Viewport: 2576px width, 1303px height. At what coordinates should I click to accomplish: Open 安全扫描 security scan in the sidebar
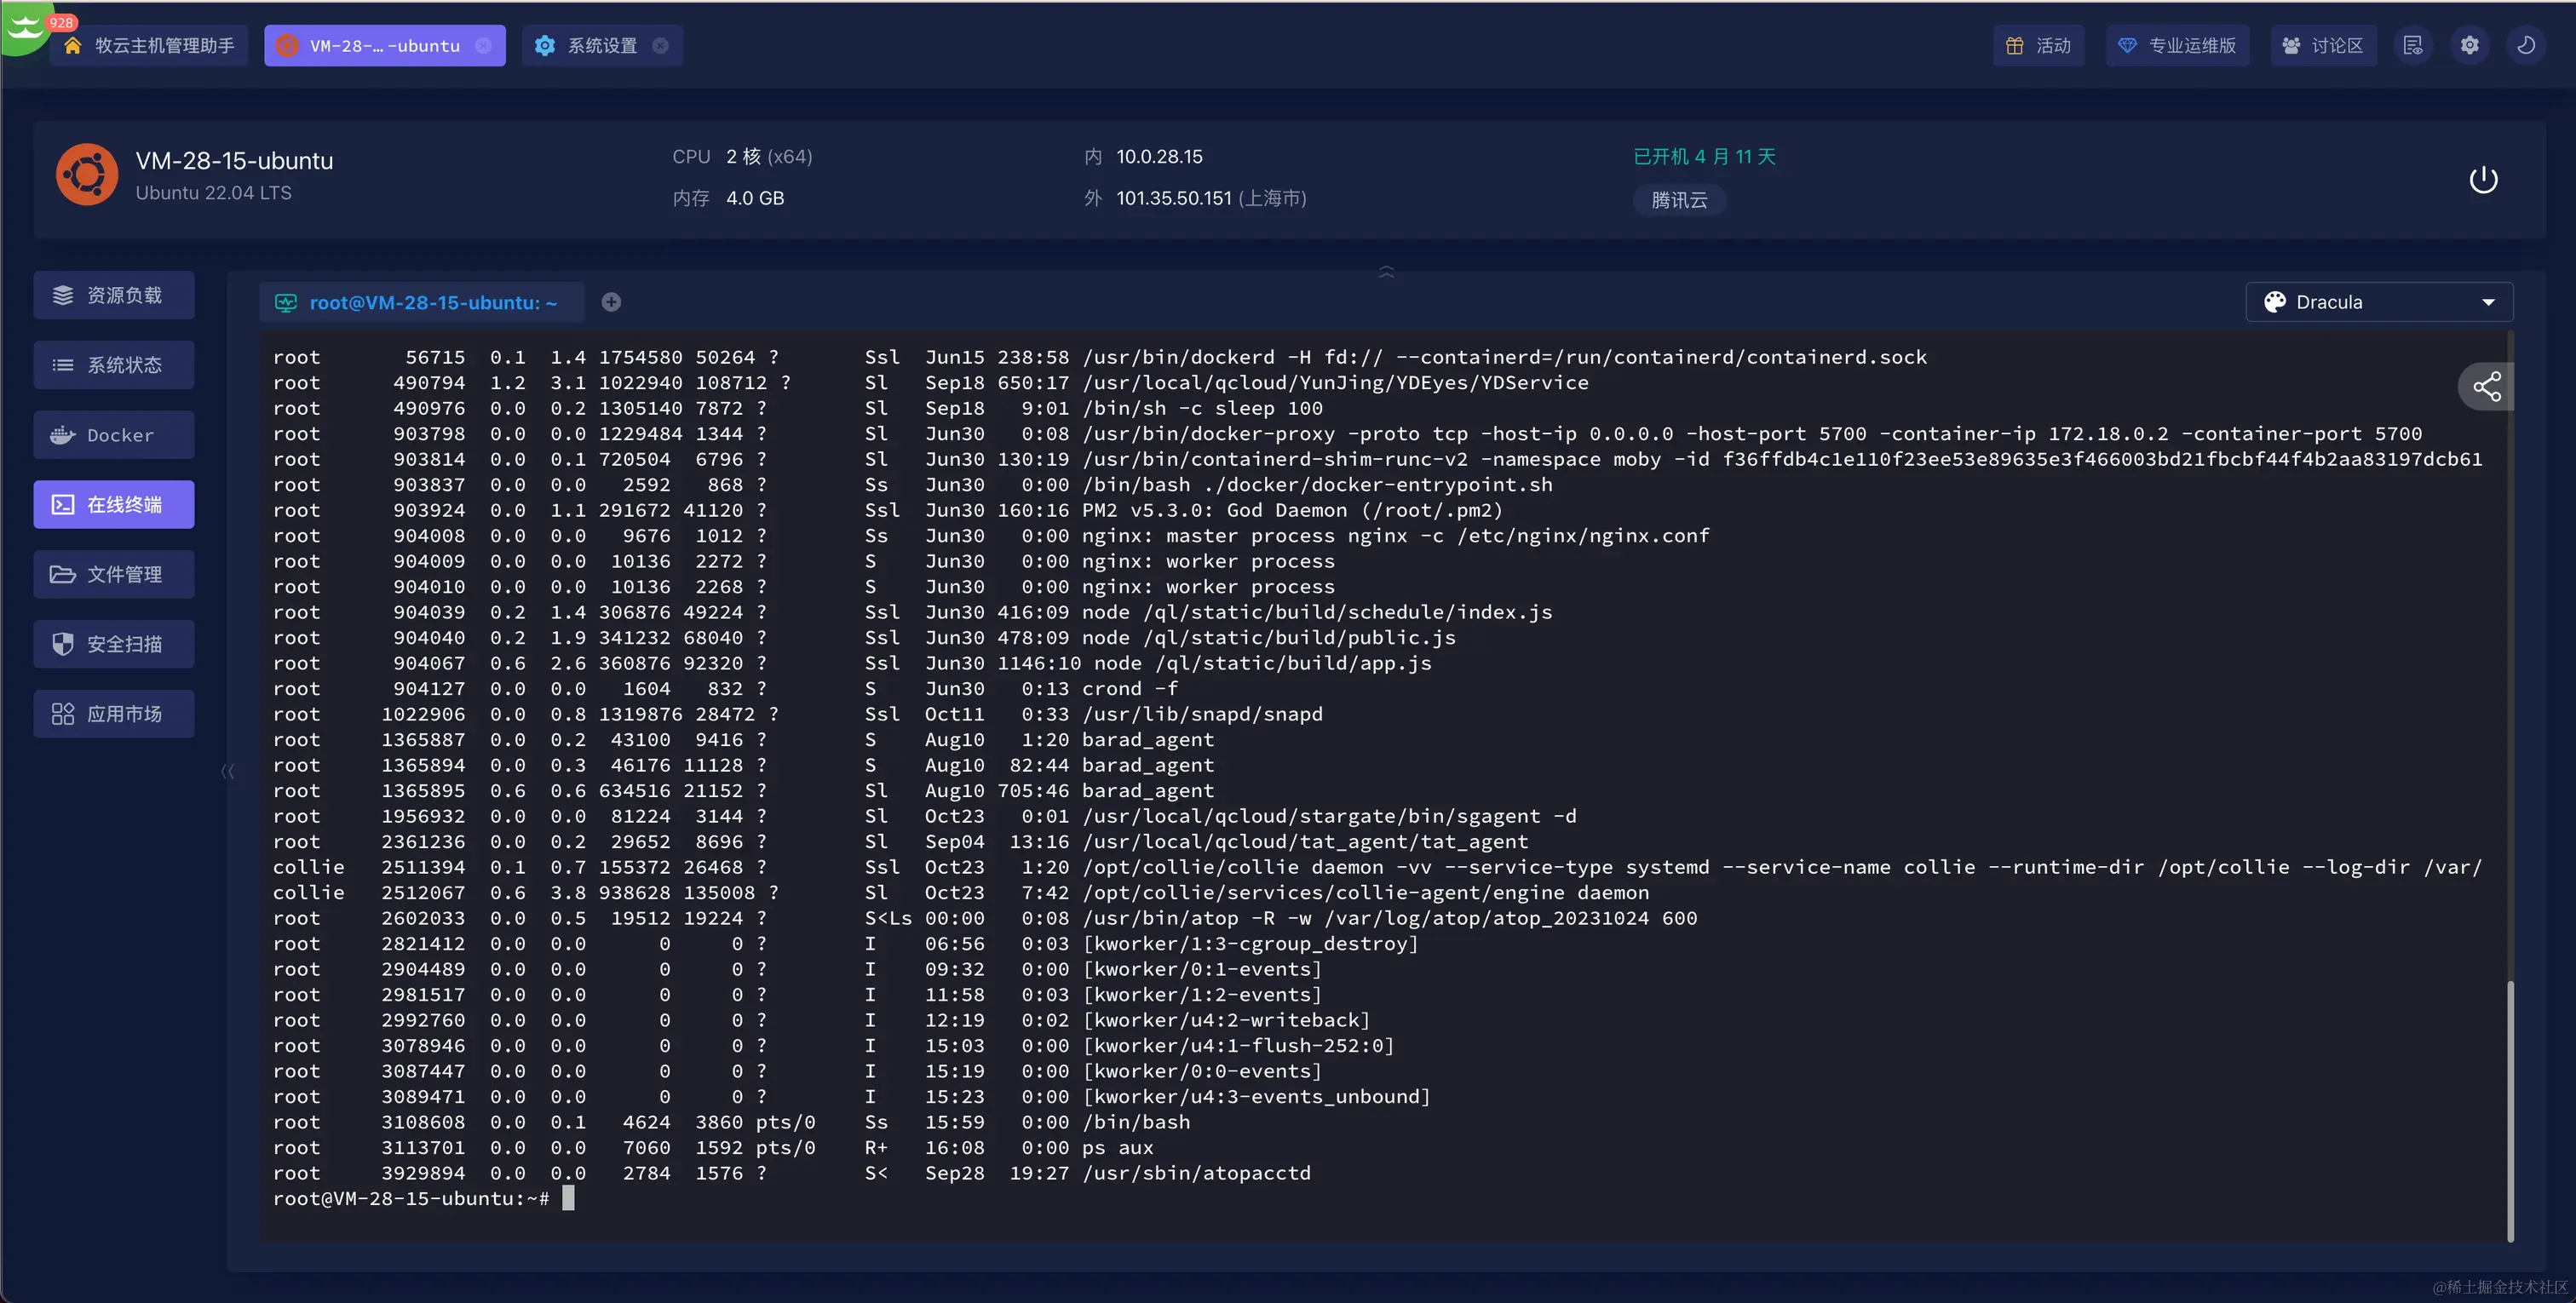114,644
